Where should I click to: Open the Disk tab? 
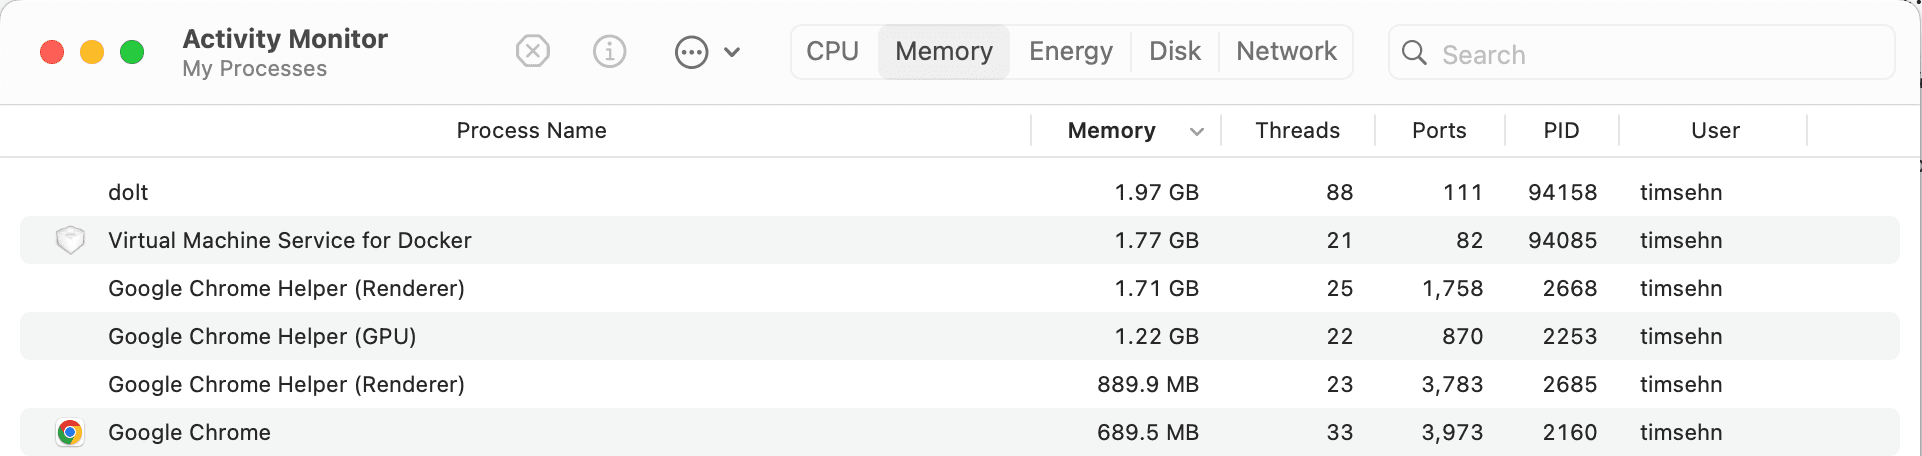click(x=1175, y=51)
